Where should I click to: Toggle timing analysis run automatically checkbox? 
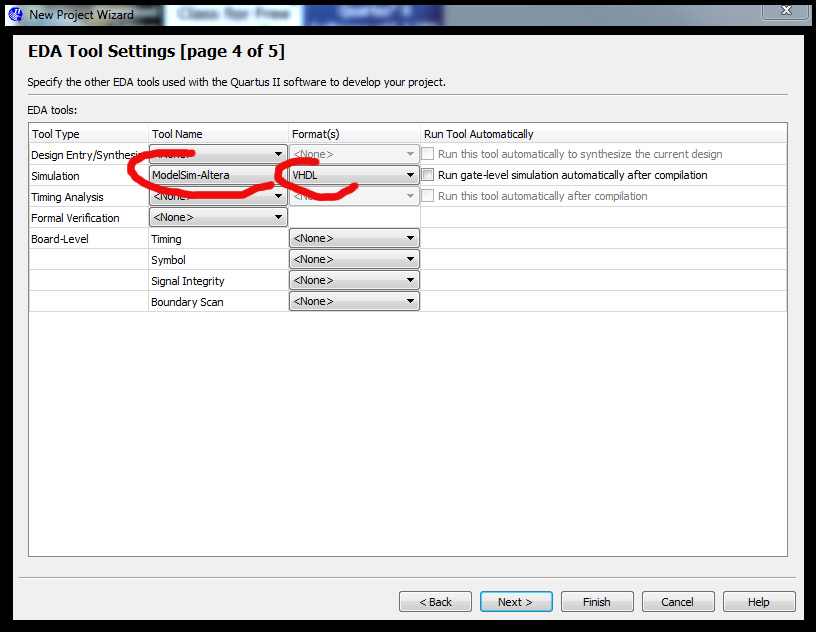click(x=428, y=196)
